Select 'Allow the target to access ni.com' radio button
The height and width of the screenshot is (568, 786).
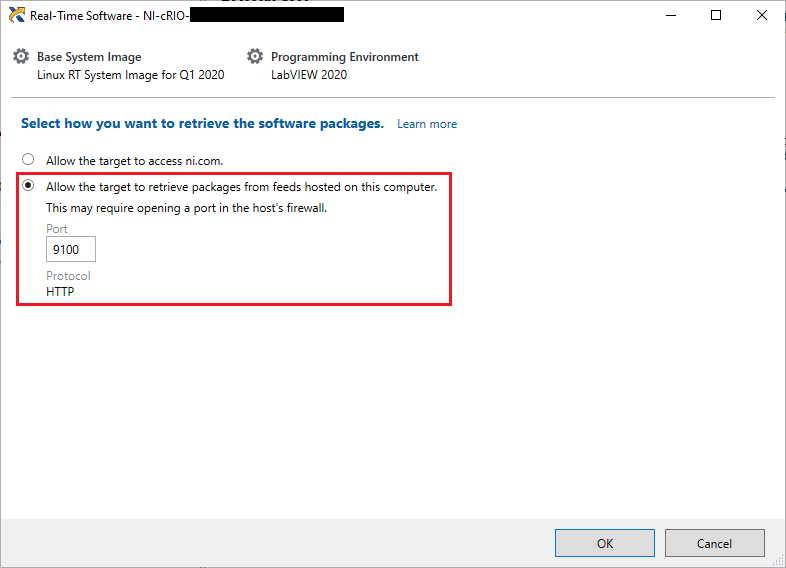click(x=28, y=159)
